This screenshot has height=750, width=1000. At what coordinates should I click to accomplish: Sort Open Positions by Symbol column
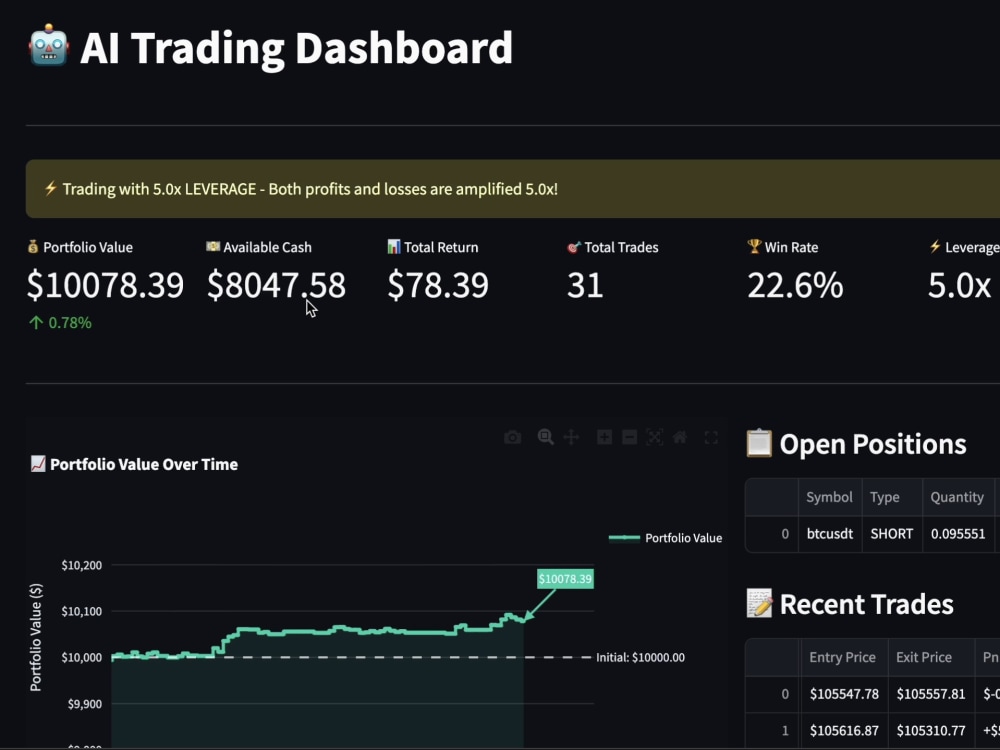[x=830, y=497]
